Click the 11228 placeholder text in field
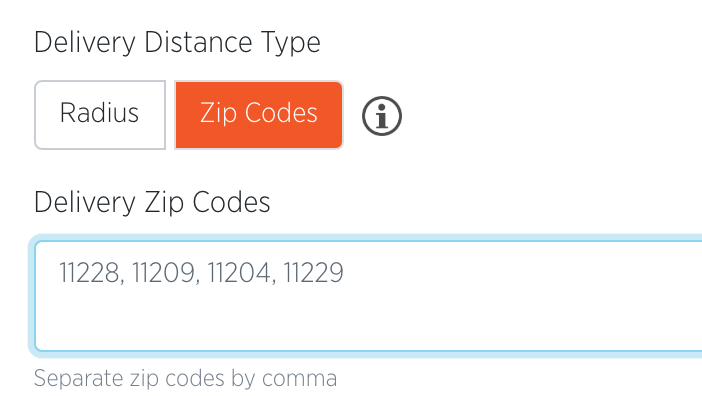 point(91,273)
